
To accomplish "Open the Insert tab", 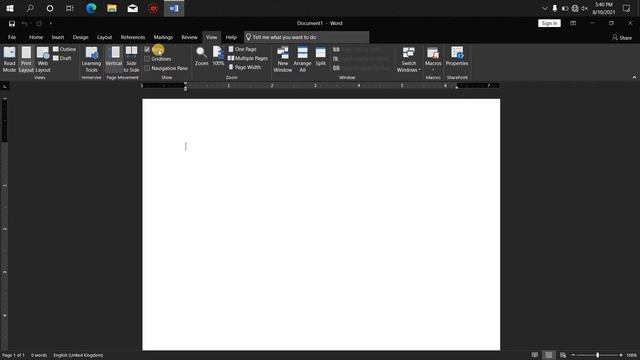I will pos(58,37).
